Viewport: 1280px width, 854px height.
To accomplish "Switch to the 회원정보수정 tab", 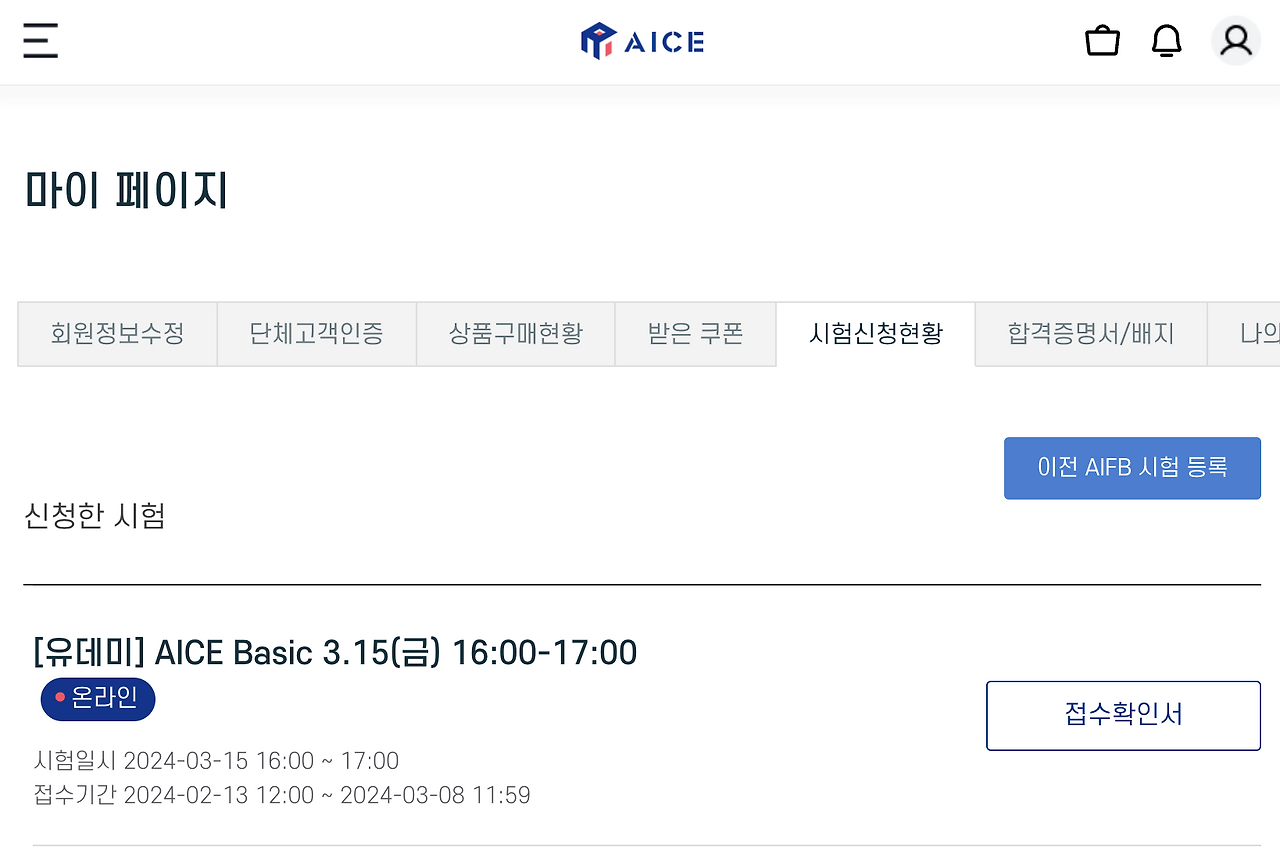I will tap(117, 334).
